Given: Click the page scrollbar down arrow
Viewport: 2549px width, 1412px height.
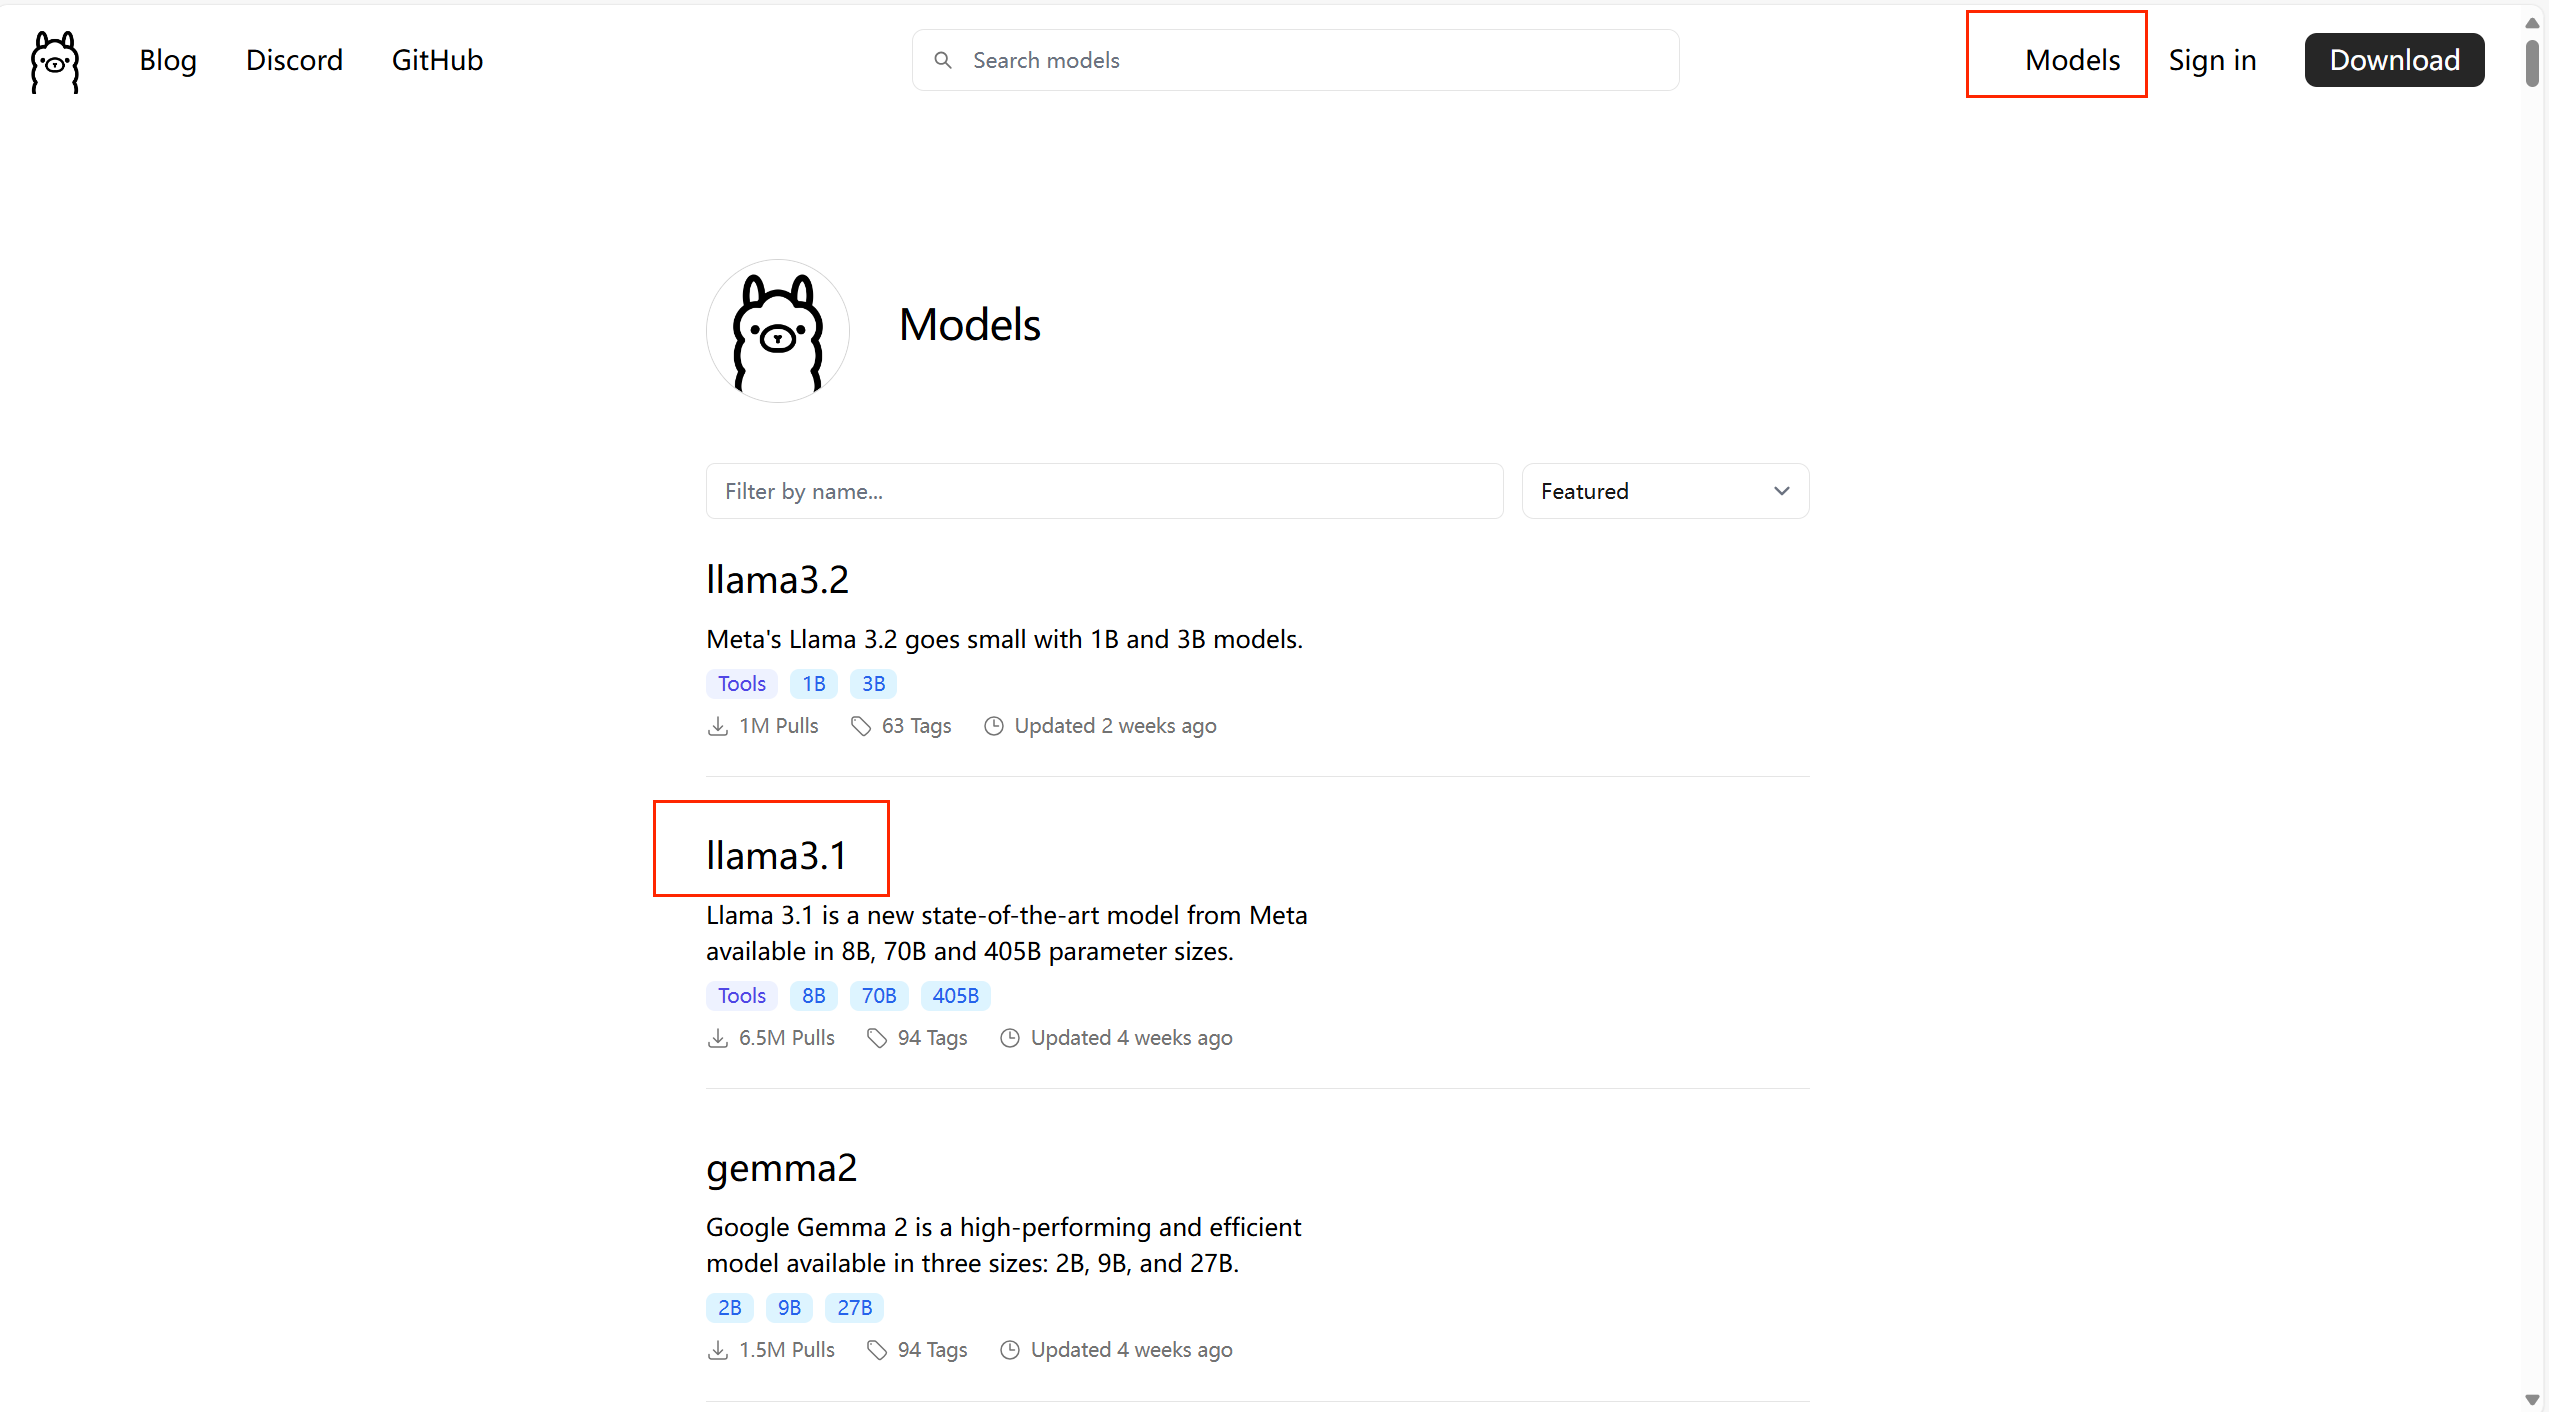Looking at the screenshot, I should point(2532,1400).
